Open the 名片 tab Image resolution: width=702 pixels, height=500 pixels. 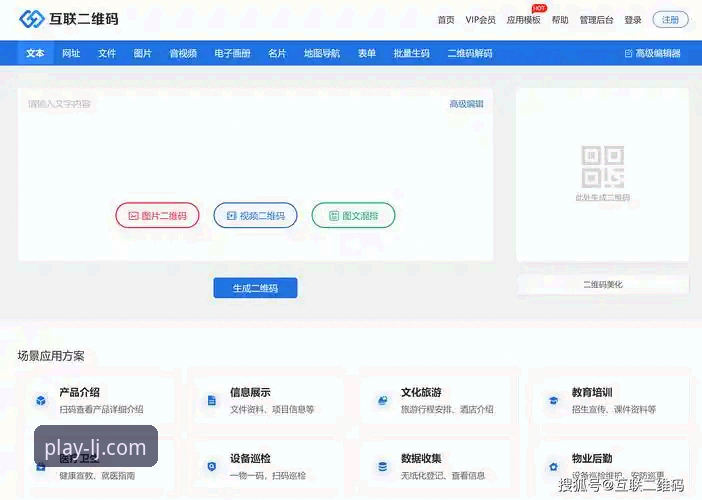pyautogui.click(x=277, y=53)
